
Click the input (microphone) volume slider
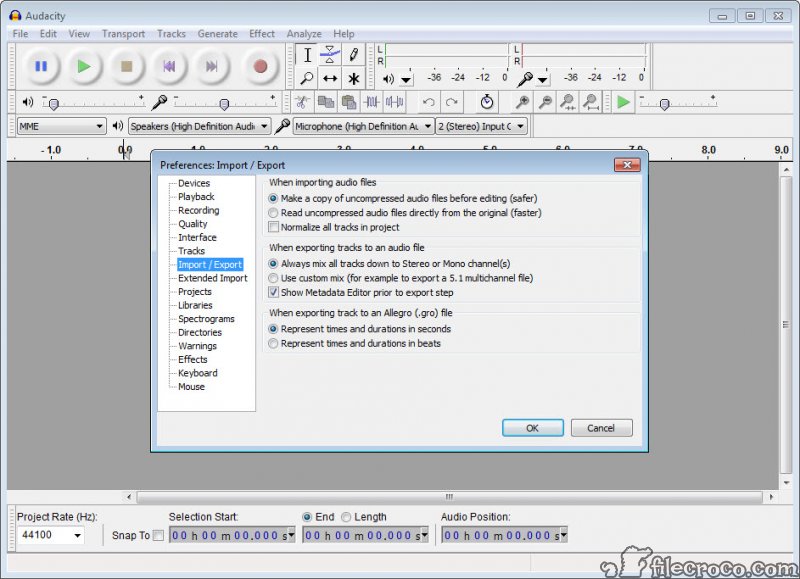click(x=224, y=103)
